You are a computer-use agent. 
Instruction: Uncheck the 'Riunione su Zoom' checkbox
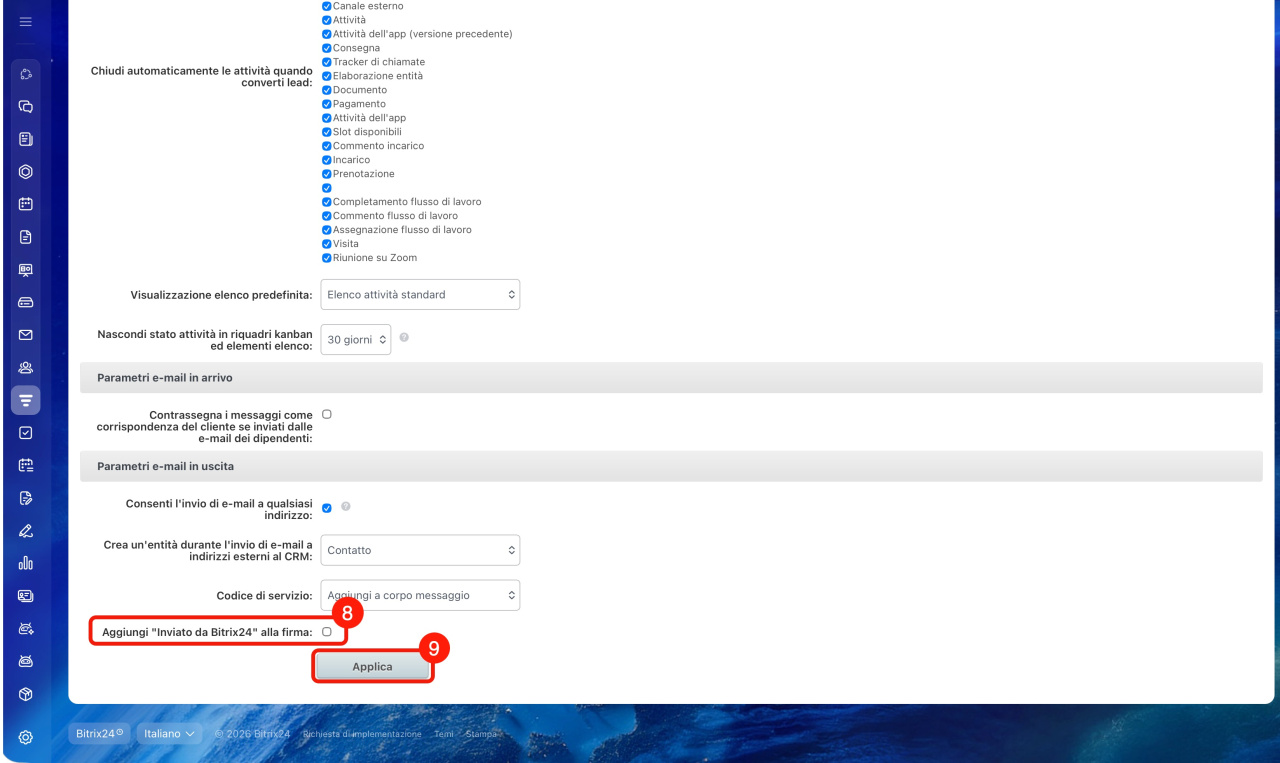327,258
